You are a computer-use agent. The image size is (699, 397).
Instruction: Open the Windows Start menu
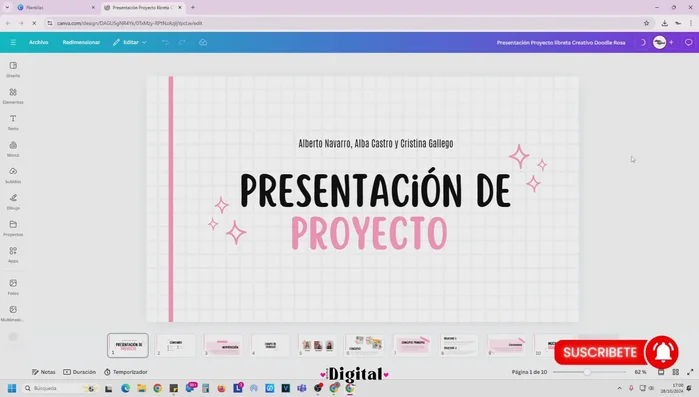tap(12, 388)
